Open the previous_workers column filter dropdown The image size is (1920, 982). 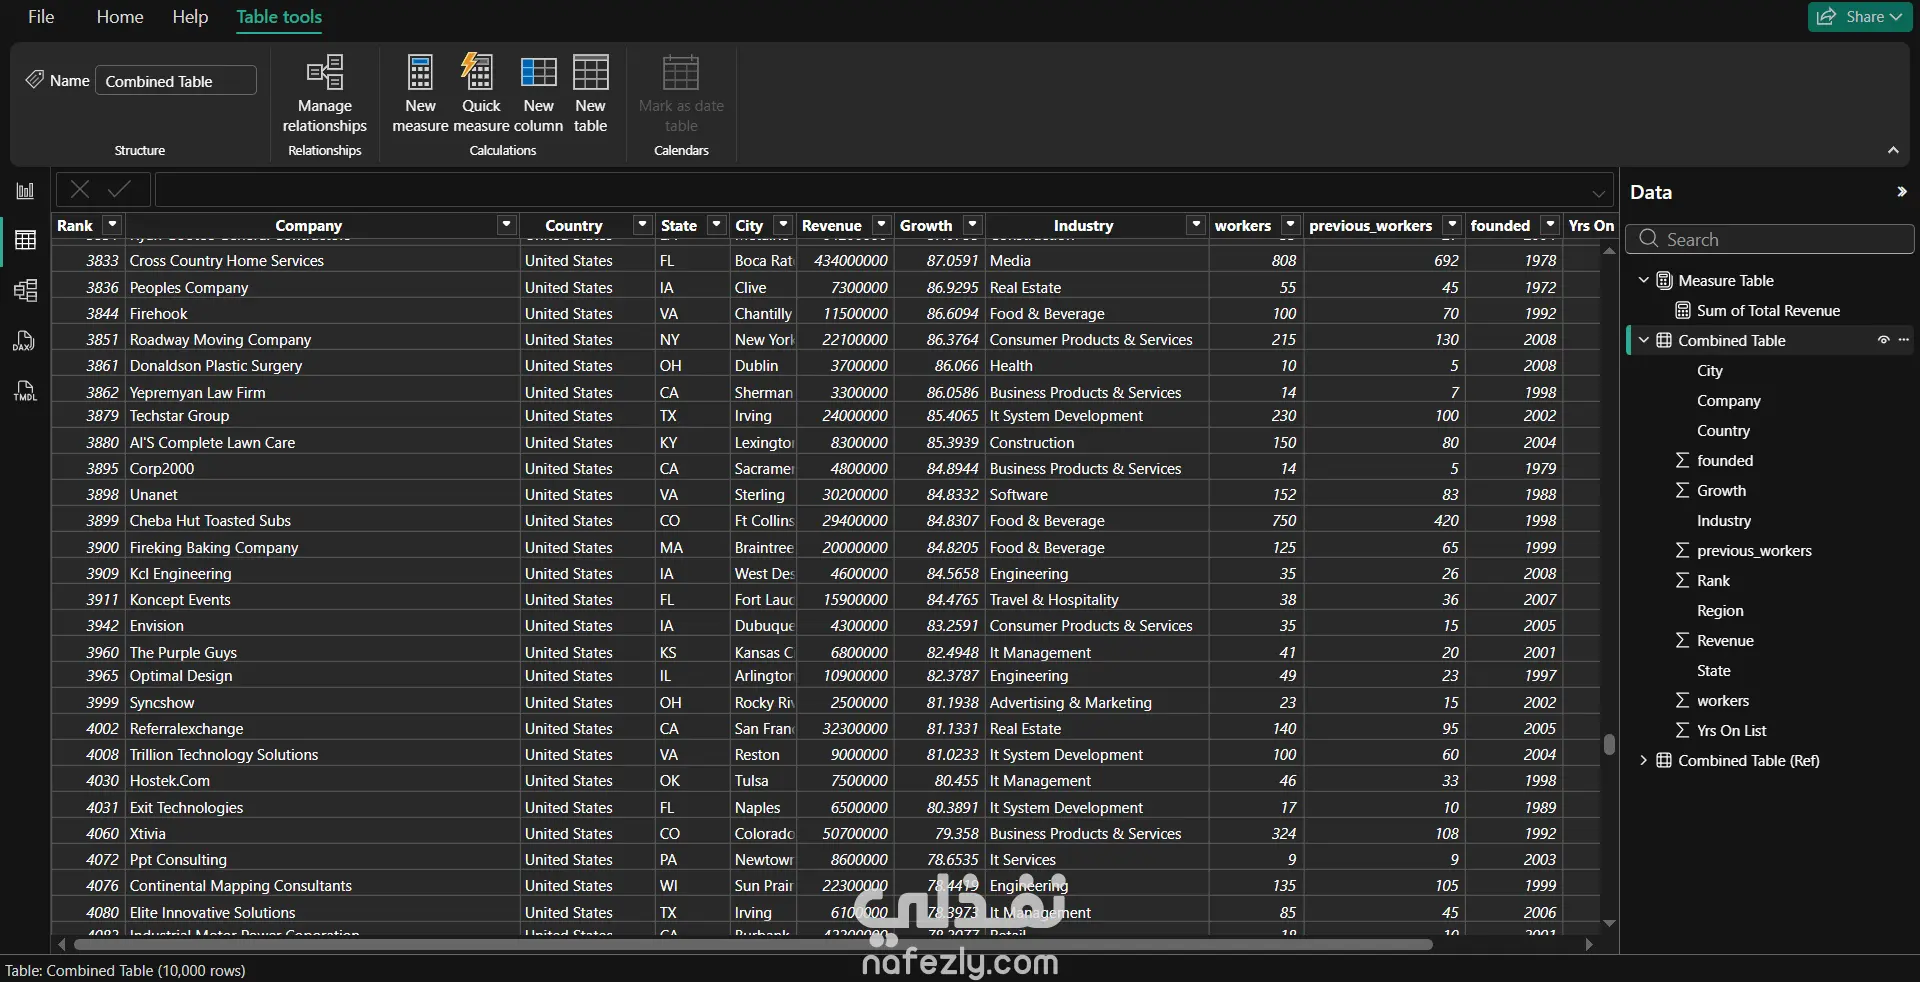[1452, 225]
